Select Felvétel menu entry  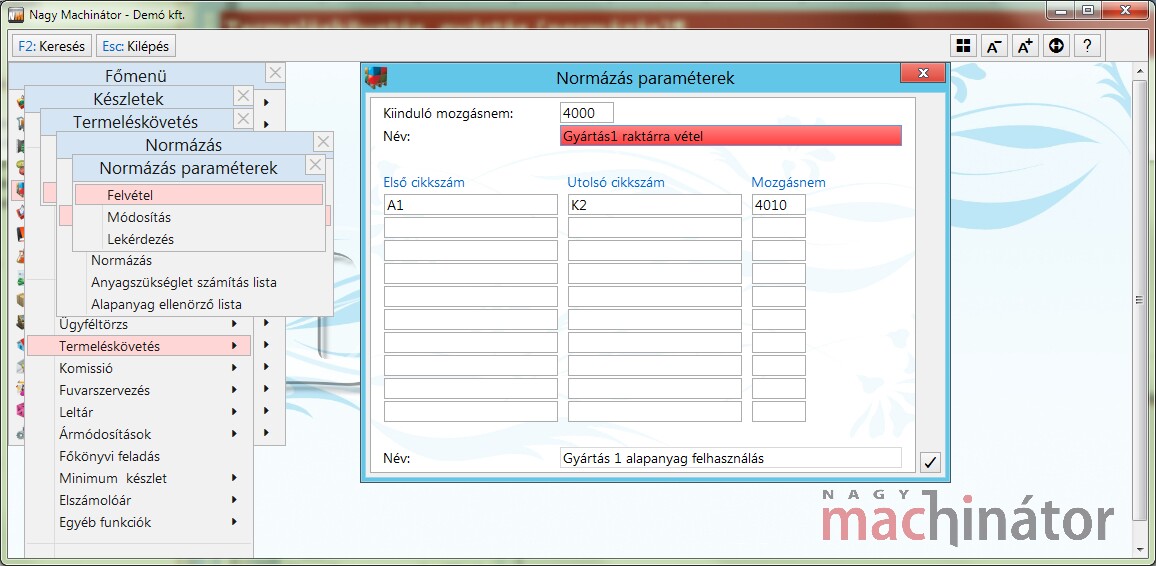(x=199, y=195)
